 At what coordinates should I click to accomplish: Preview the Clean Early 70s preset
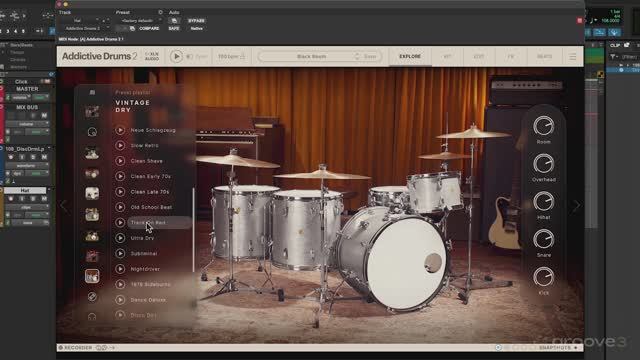coord(120,176)
